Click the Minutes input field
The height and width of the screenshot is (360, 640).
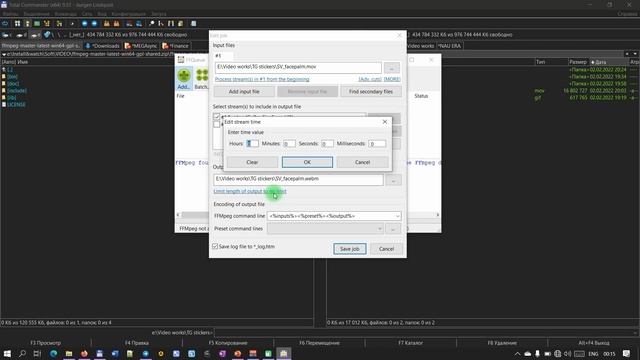pyautogui.click(x=289, y=144)
